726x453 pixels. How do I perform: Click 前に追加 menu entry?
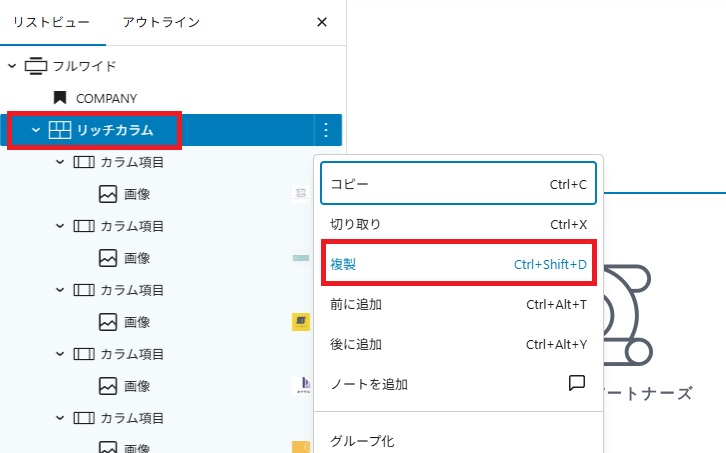point(458,304)
